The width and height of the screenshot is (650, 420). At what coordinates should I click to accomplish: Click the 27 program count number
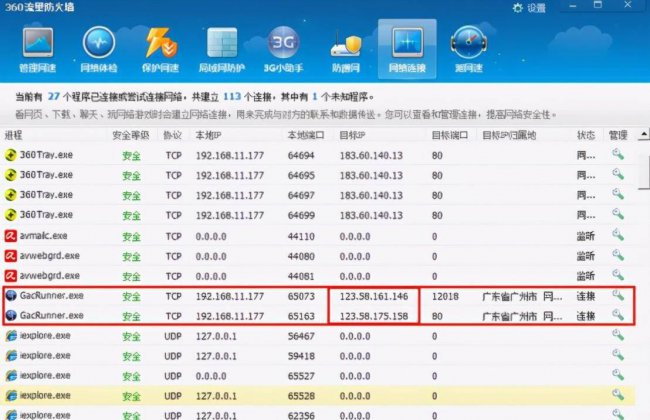tap(53, 97)
